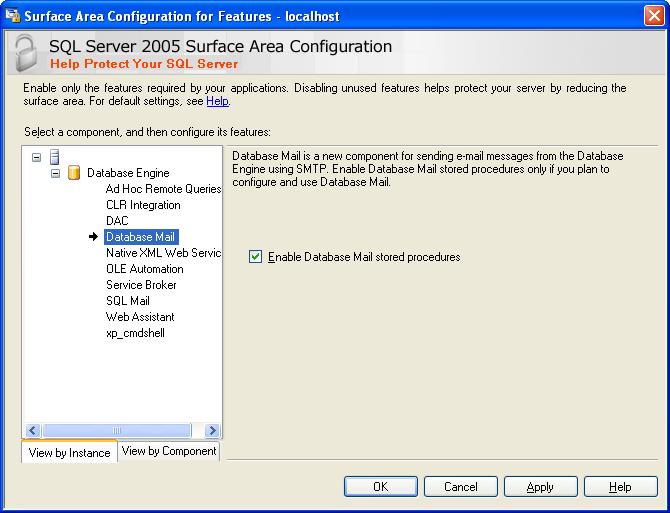Collapse the Database Engine node
The width and height of the screenshot is (670, 513).
[56, 173]
